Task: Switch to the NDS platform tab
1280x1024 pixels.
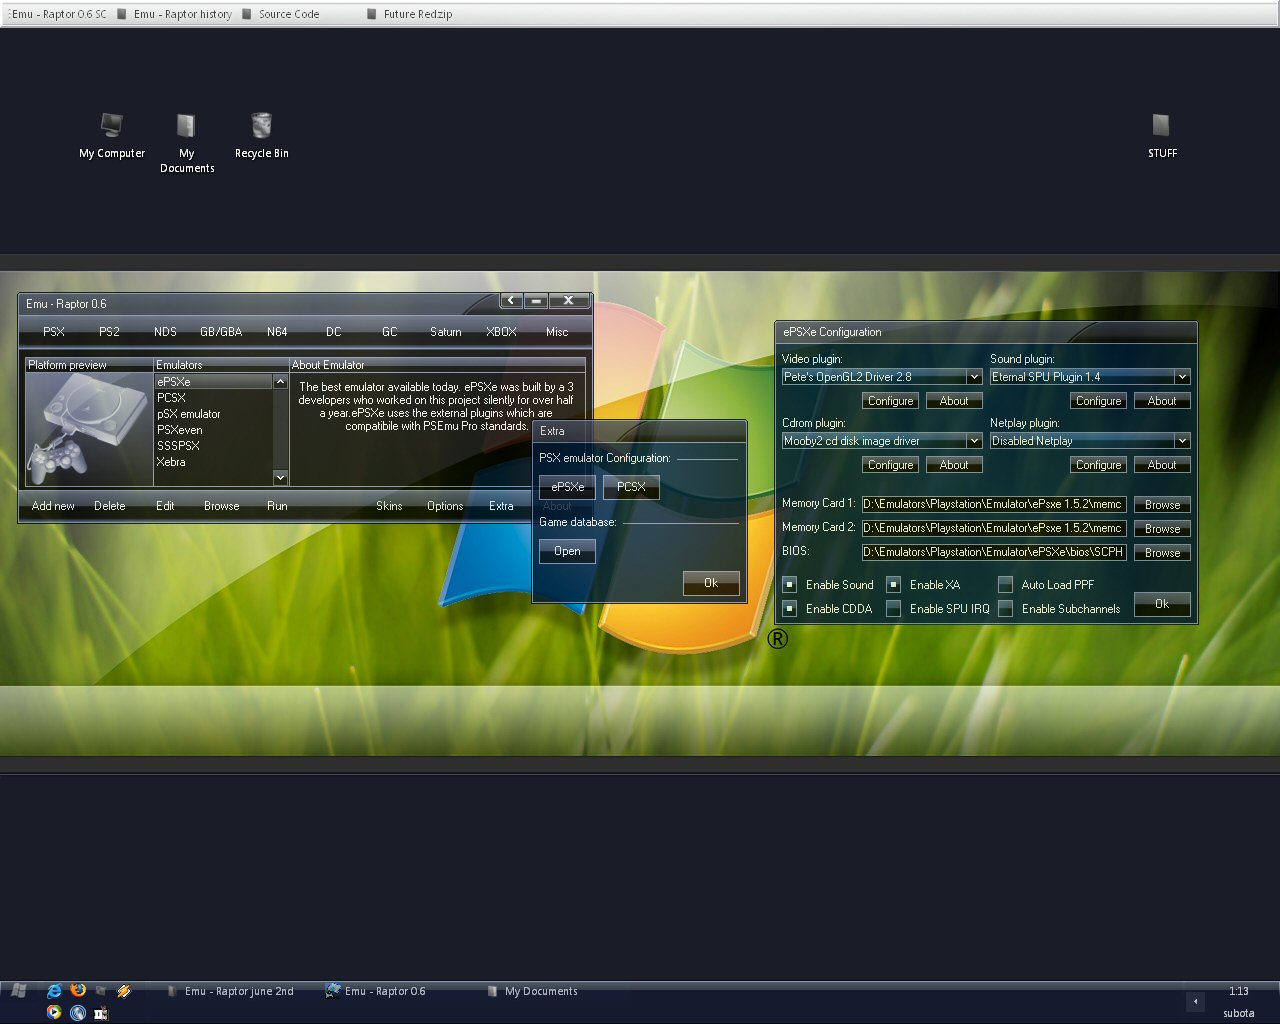Action: click(165, 331)
